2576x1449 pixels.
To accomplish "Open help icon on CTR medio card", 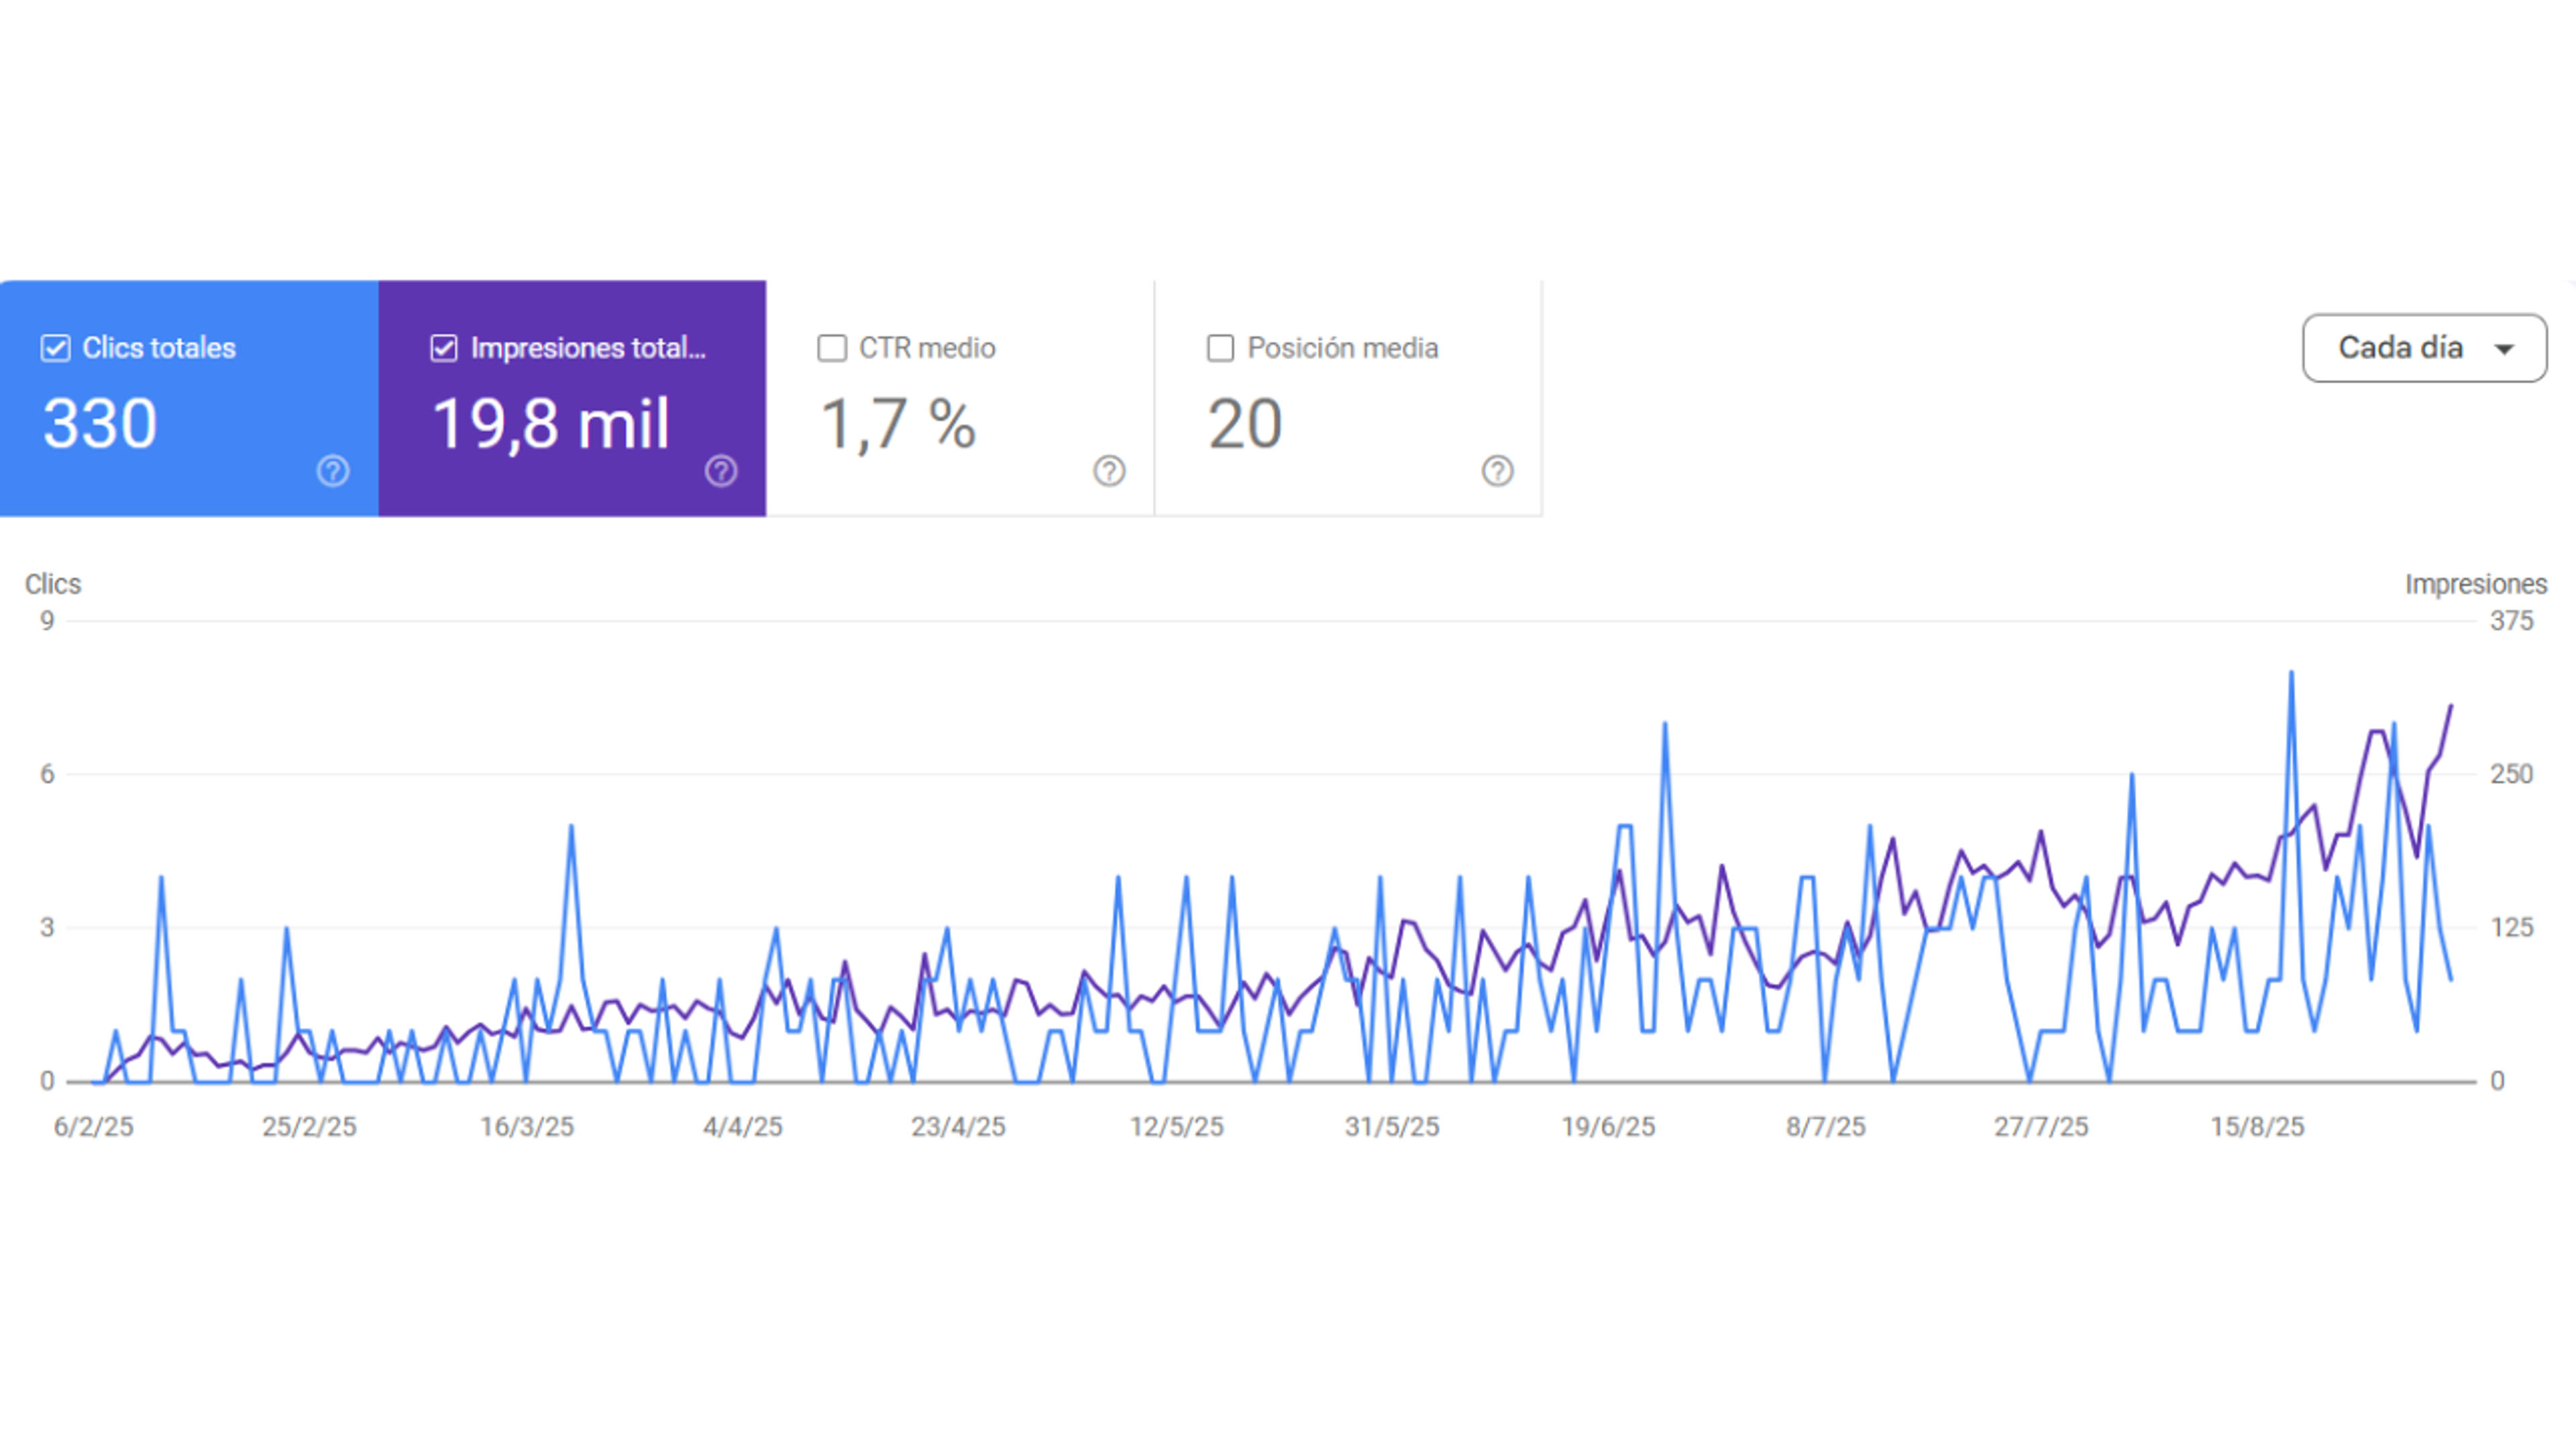I will [x=1109, y=471].
